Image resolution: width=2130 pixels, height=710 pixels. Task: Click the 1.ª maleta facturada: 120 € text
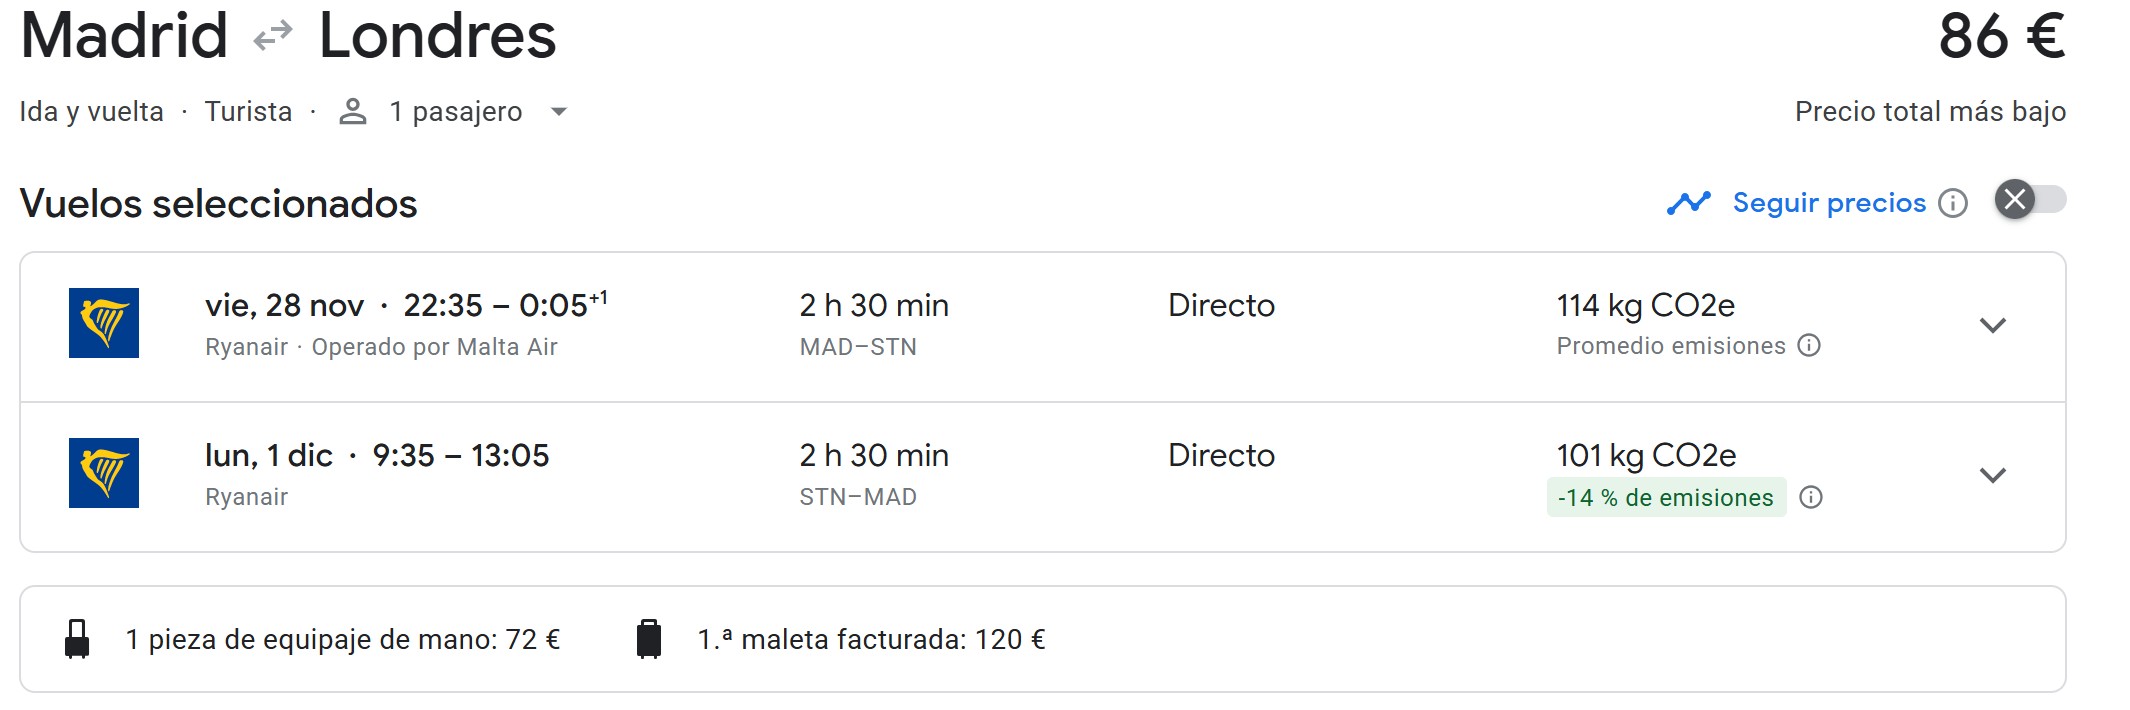[x=871, y=639]
